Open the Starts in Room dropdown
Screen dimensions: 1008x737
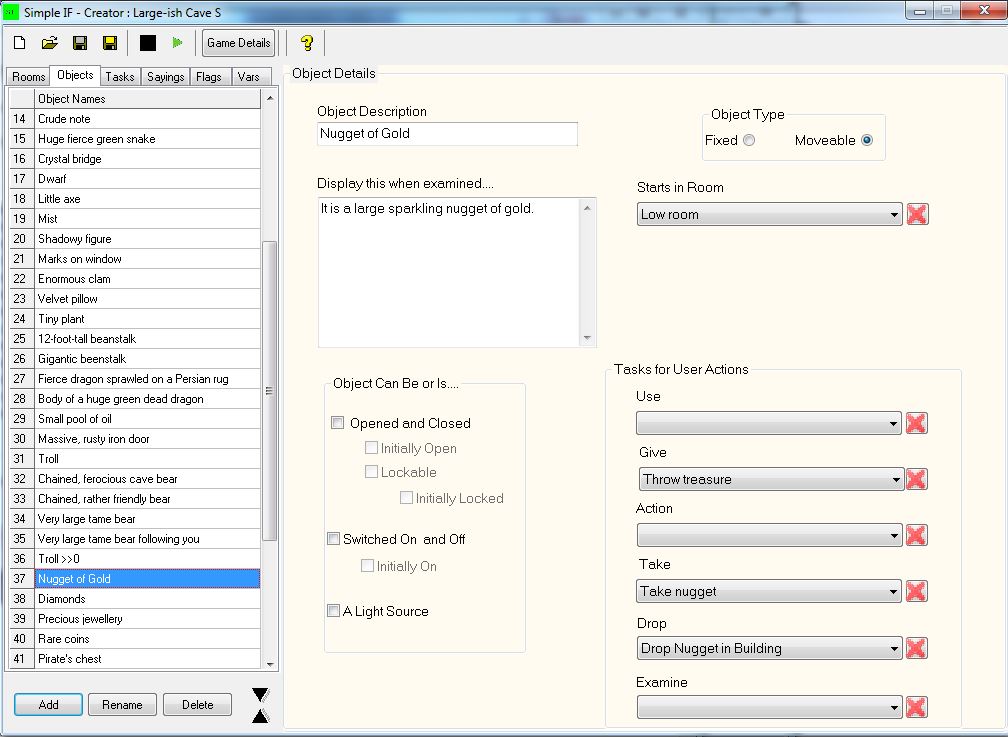point(770,214)
